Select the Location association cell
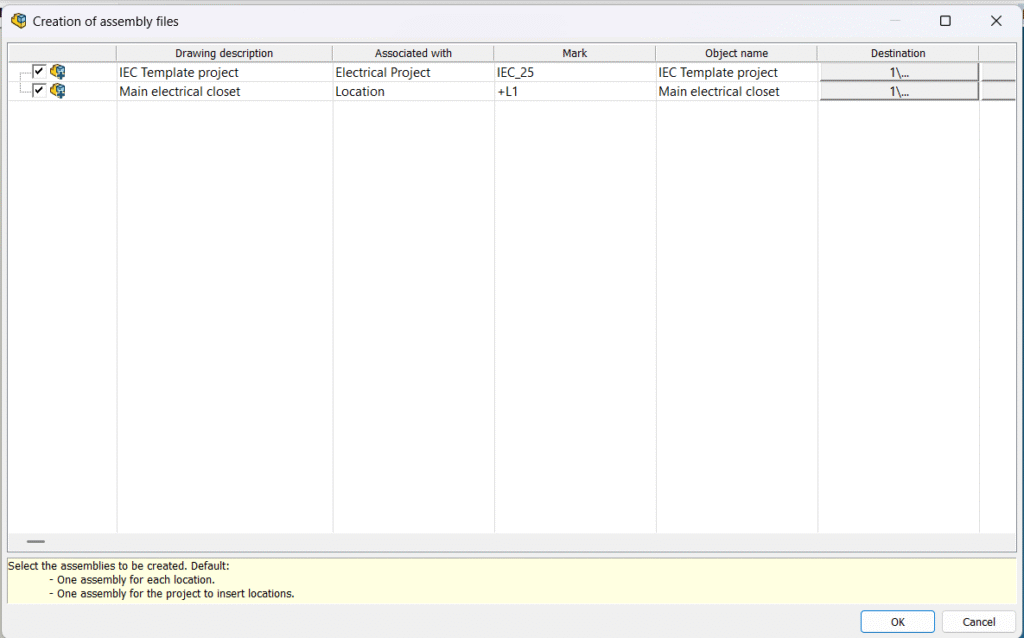 (x=413, y=91)
